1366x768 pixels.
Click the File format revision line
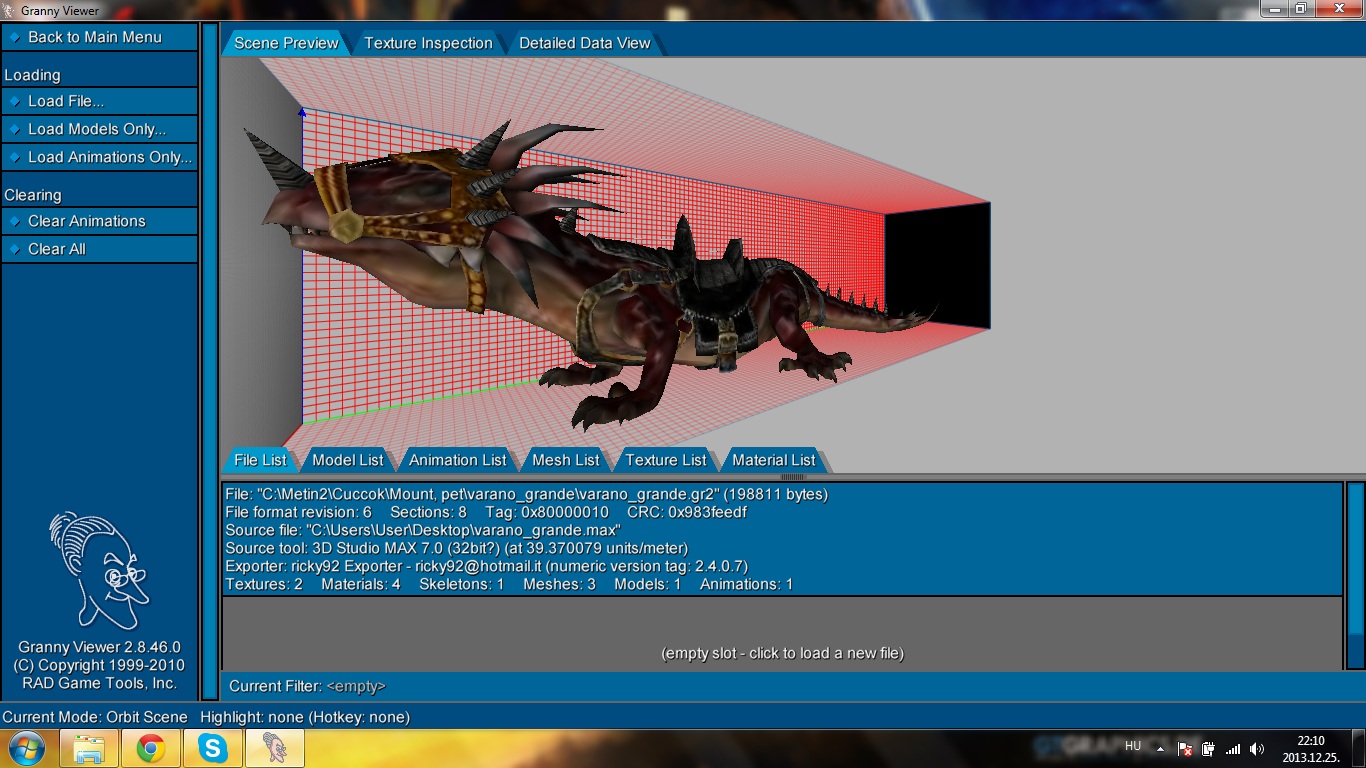point(486,512)
